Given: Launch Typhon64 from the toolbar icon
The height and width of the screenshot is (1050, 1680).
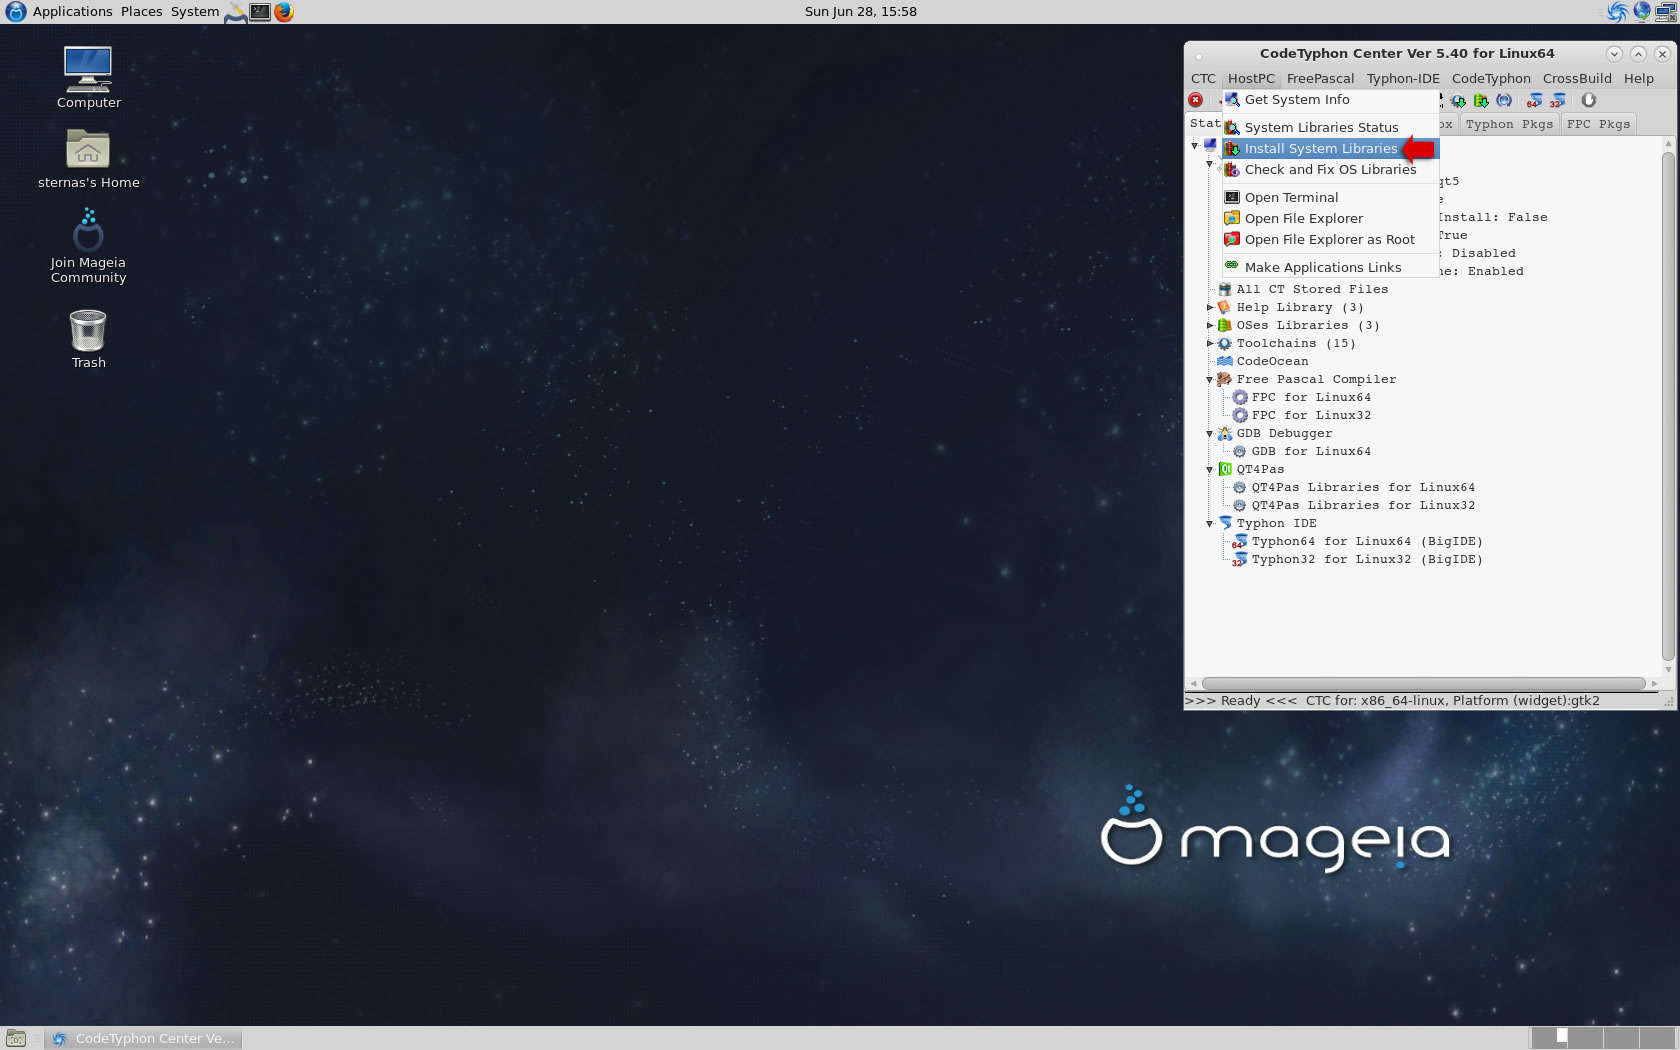Looking at the screenshot, I should coord(1534,100).
